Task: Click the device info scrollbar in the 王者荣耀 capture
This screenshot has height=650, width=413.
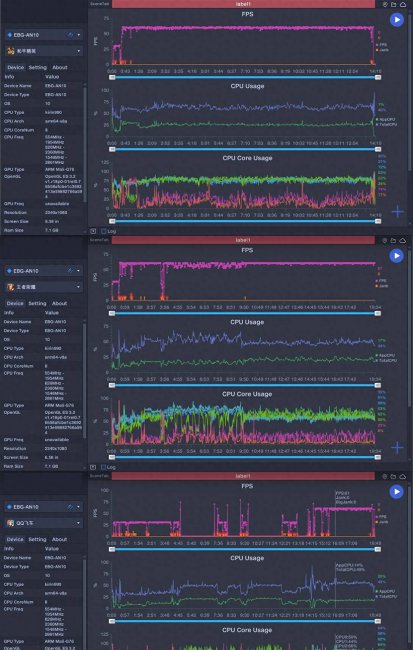Action: pos(85,379)
